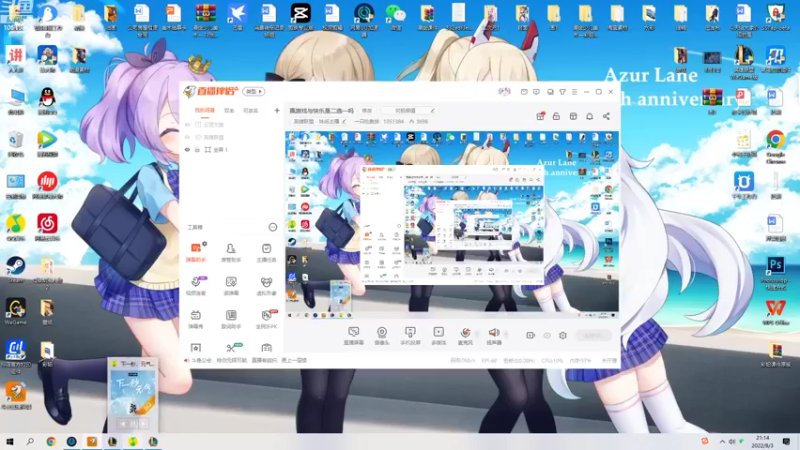Add 多媒体 media source
The image size is (800, 450).
click(x=438, y=336)
